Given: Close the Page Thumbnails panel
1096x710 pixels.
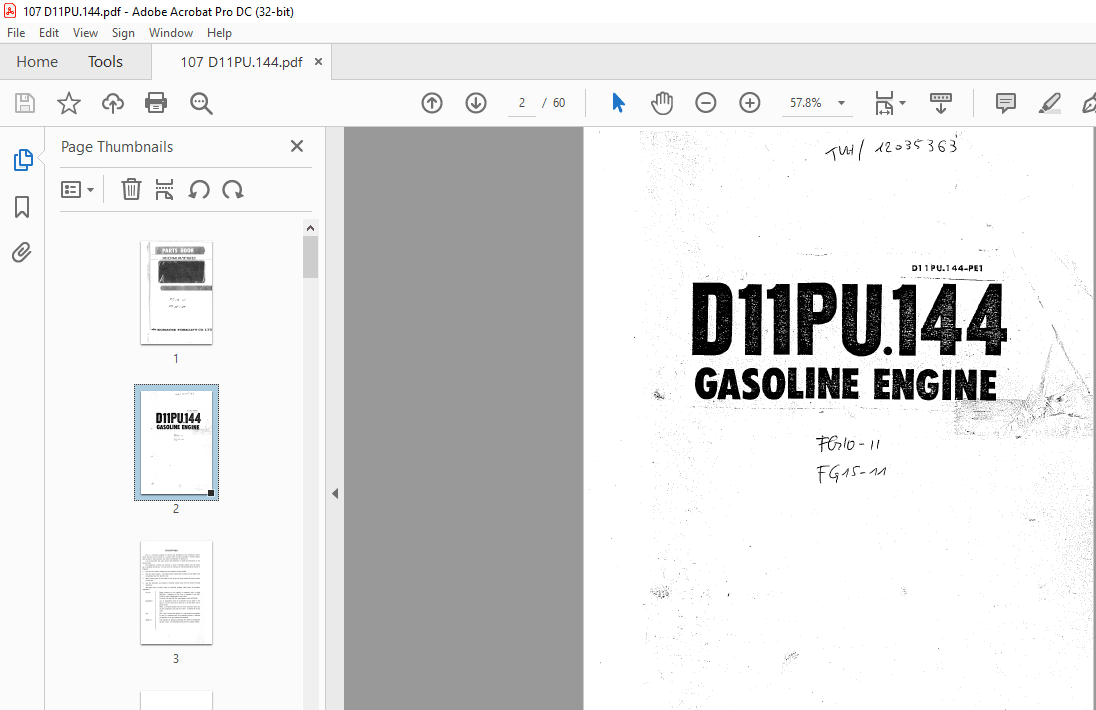Looking at the screenshot, I should (296, 146).
